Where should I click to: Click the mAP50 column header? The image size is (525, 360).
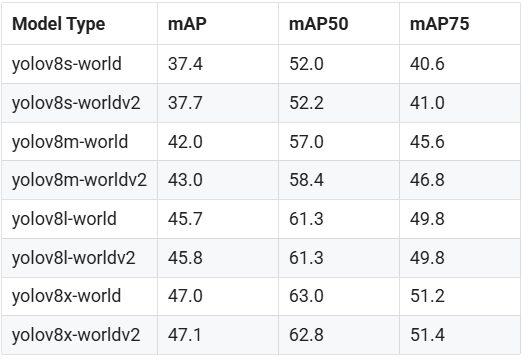pos(318,24)
